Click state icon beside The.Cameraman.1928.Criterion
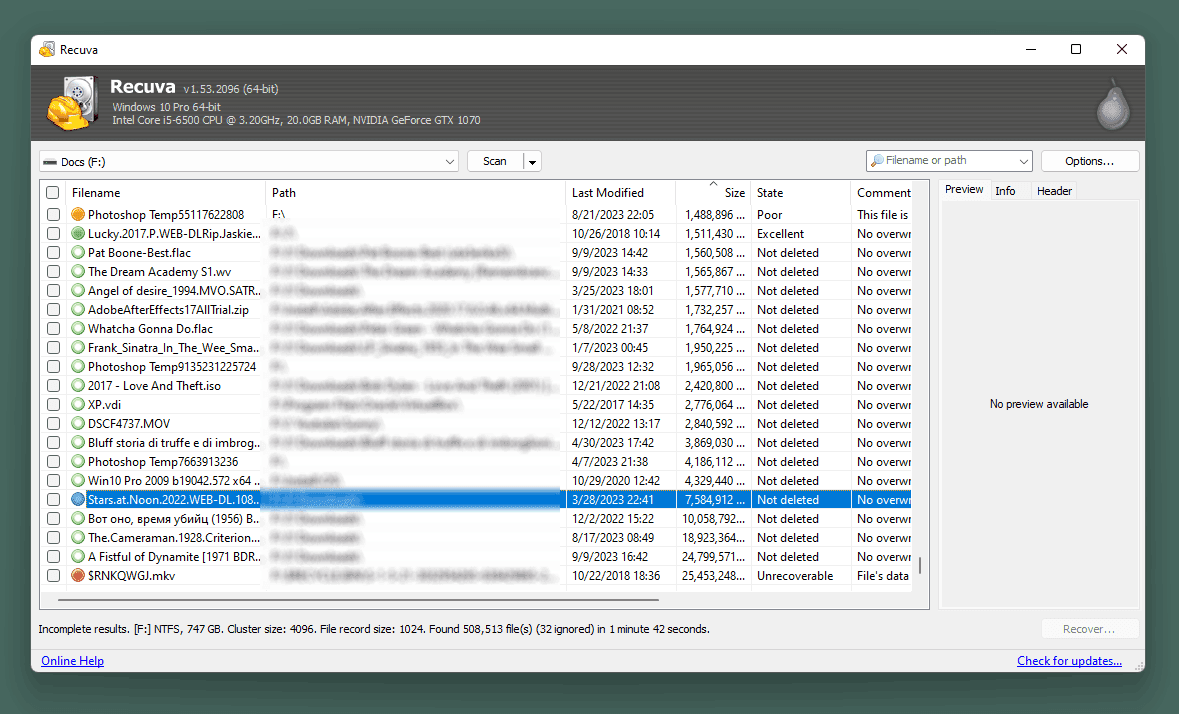Viewport: 1179px width, 714px height. (77, 537)
